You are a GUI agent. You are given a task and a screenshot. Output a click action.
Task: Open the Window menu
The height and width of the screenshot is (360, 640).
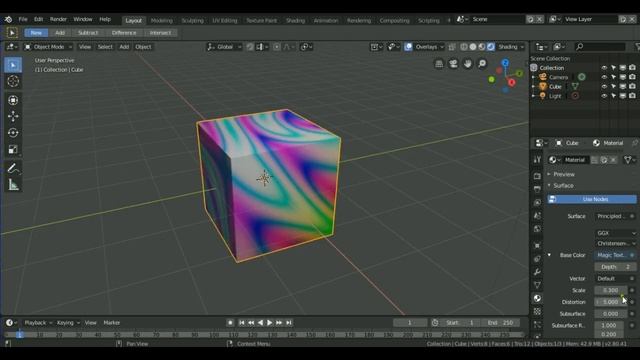click(83, 19)
